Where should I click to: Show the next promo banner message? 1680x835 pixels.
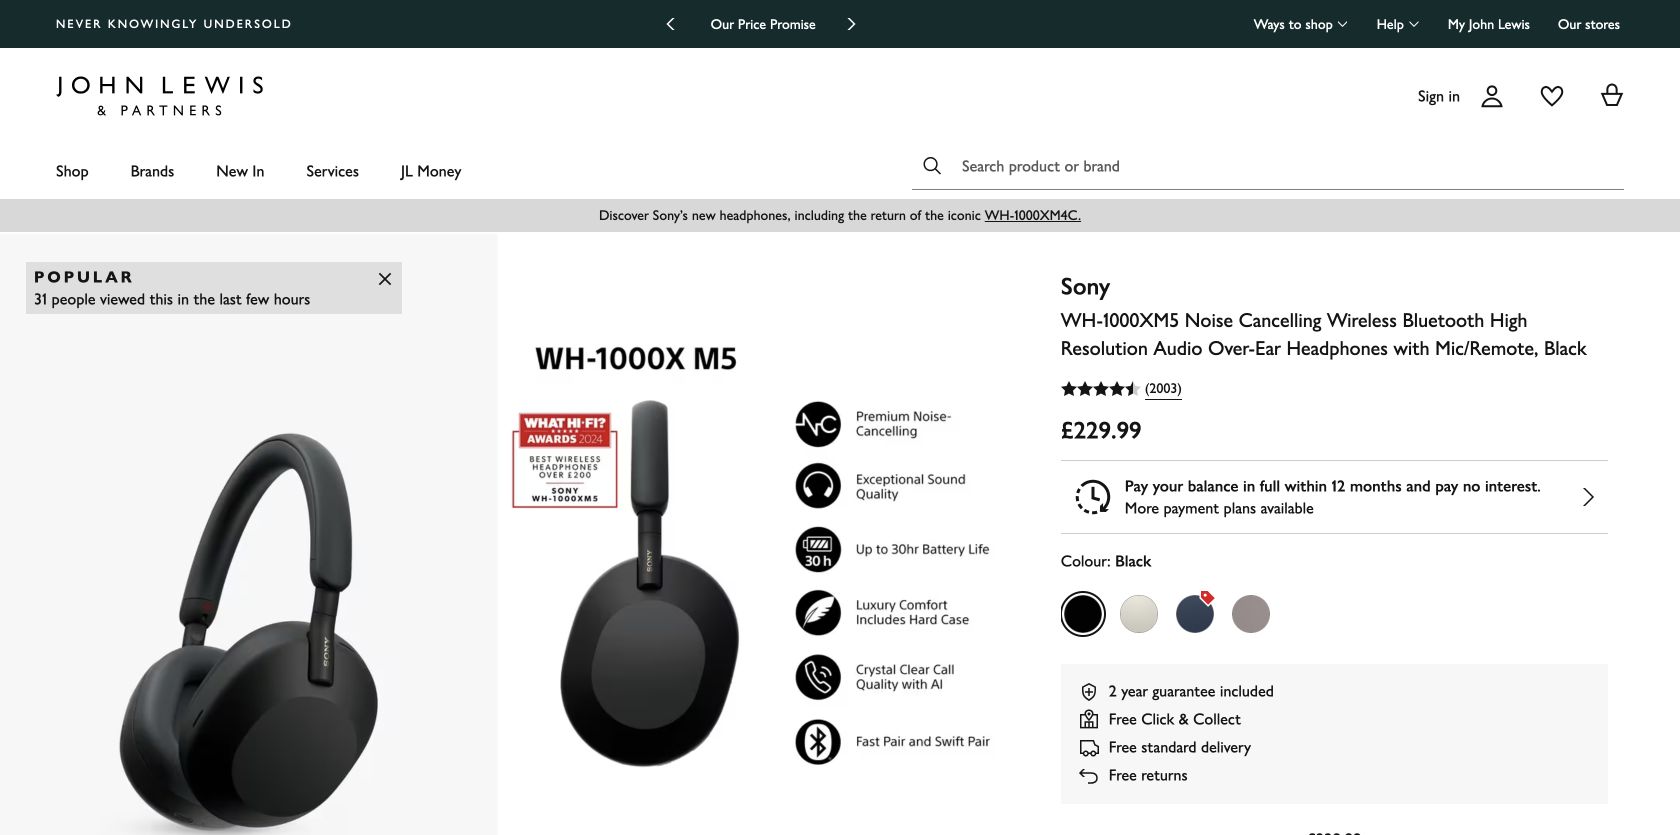tap(851, 24)
